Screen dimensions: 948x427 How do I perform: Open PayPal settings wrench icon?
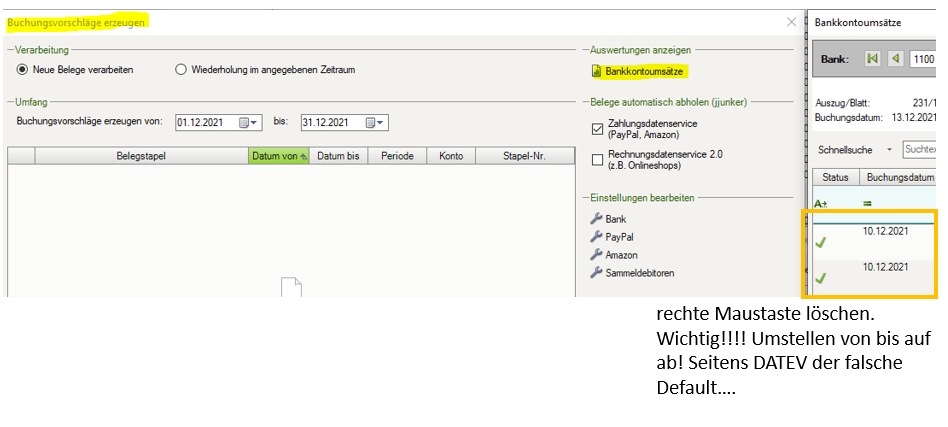[x=597, y=237]
